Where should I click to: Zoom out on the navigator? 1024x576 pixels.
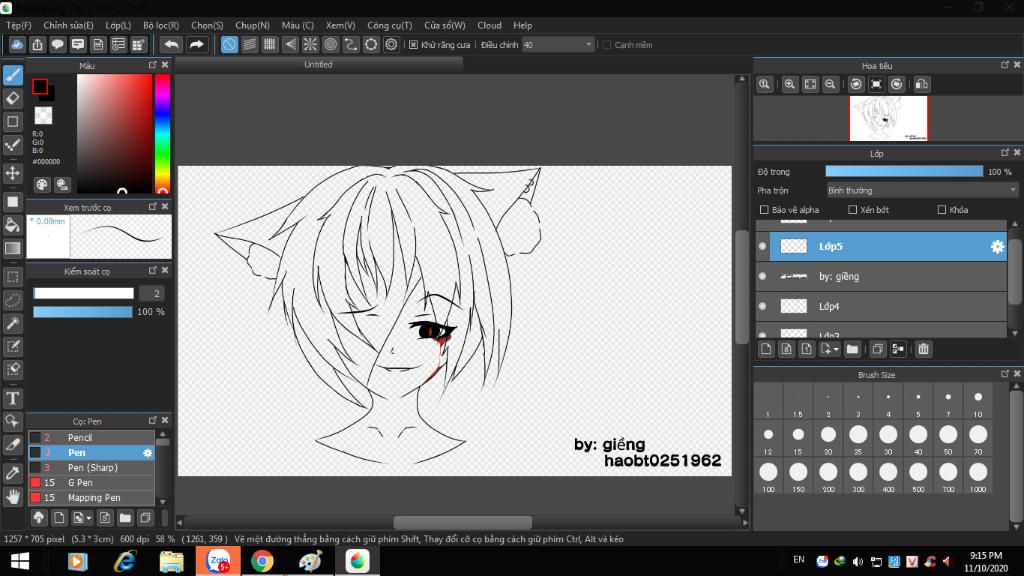pyautogui.click(x=830, y=84)
